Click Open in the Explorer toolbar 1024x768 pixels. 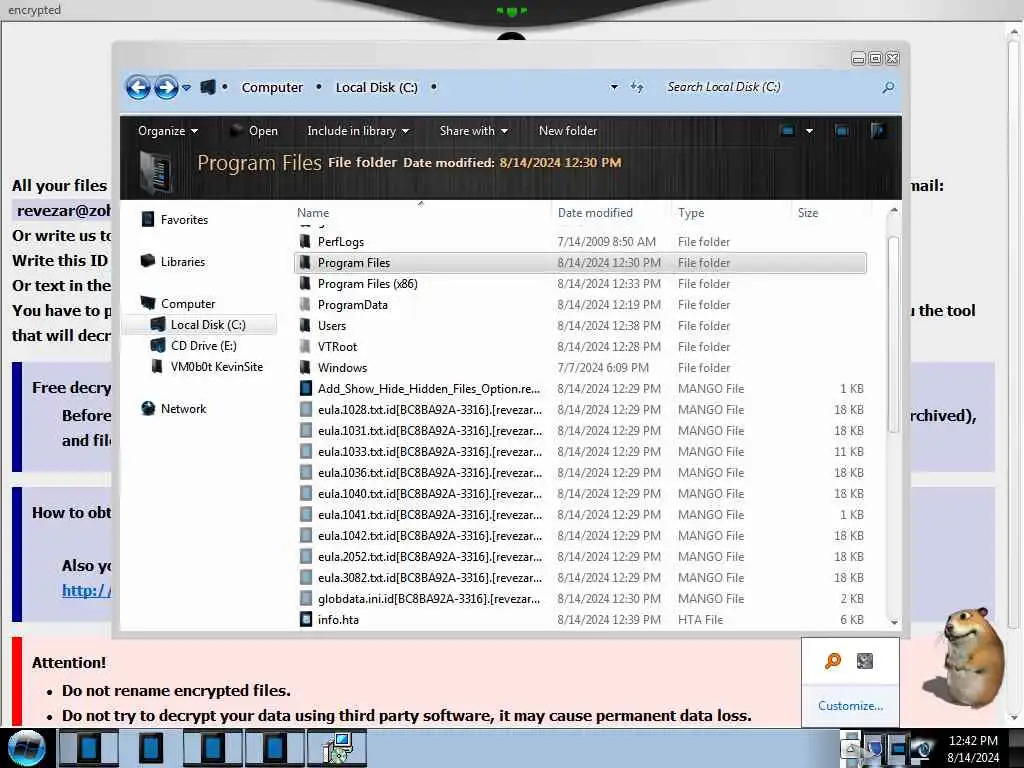click(254, 131)
